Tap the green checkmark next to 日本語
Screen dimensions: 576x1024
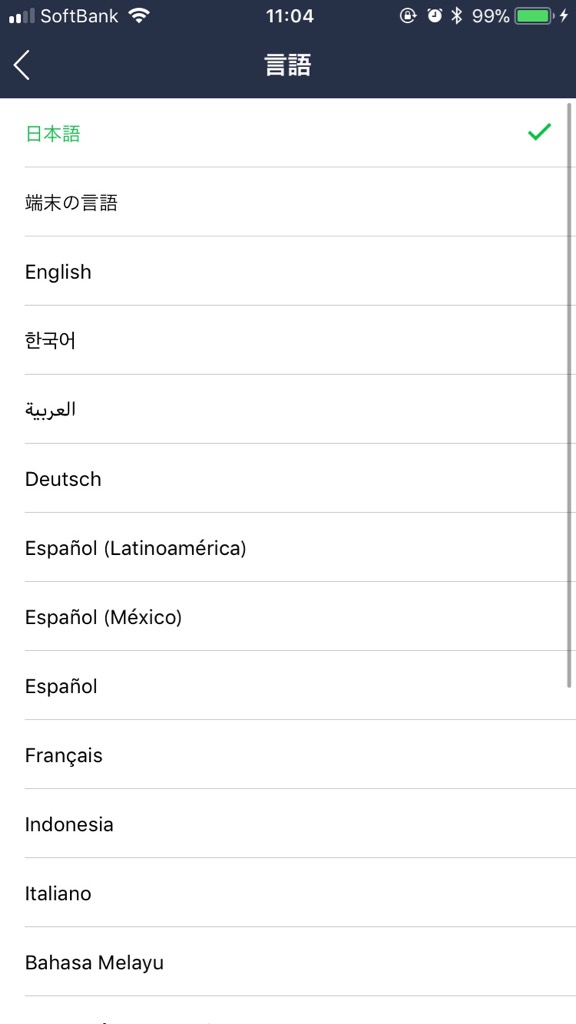539,133
